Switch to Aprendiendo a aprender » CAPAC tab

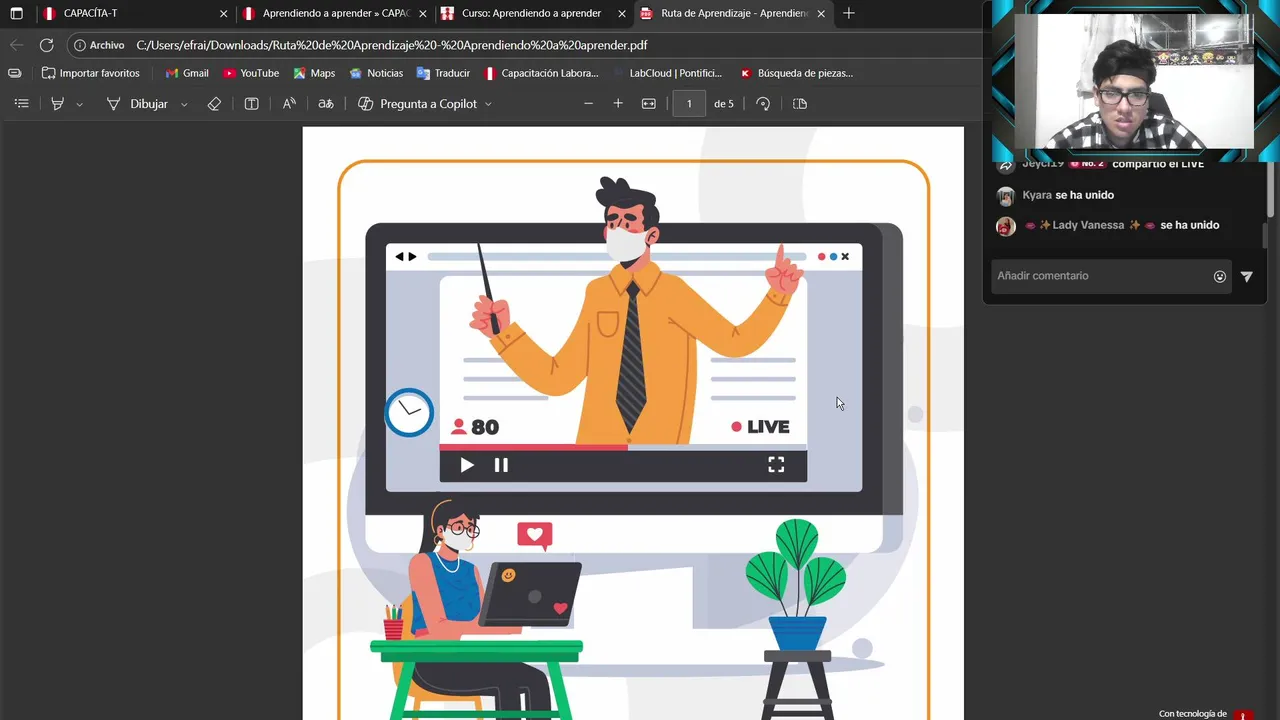click(x=335, y=14)
